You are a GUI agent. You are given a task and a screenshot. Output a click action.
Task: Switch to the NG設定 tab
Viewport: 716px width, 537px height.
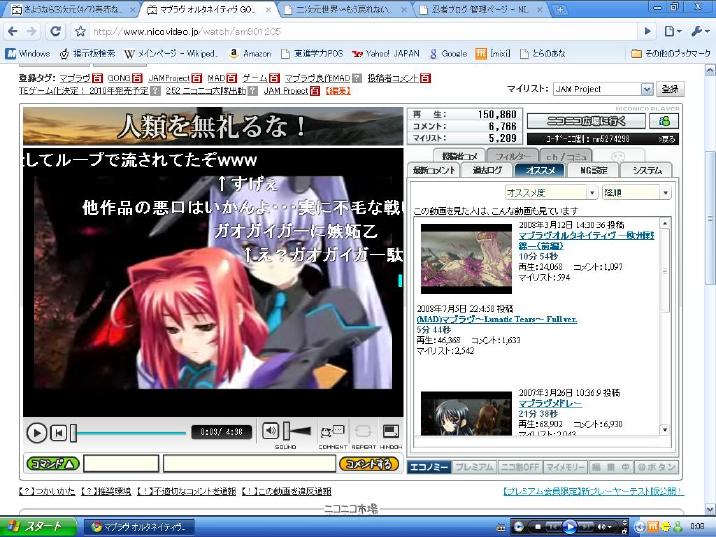tap(593, 170)
